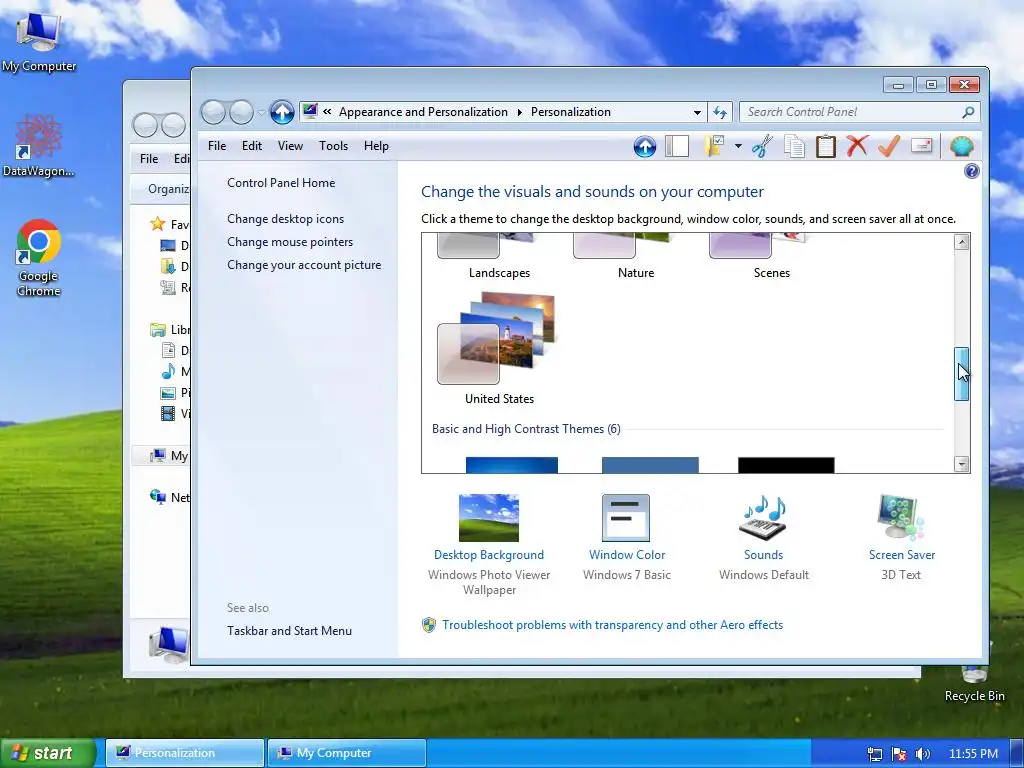Click the control panel icon in address bar
The width and height of the screenshot is (1024, 768).
[x=310, y=111]
